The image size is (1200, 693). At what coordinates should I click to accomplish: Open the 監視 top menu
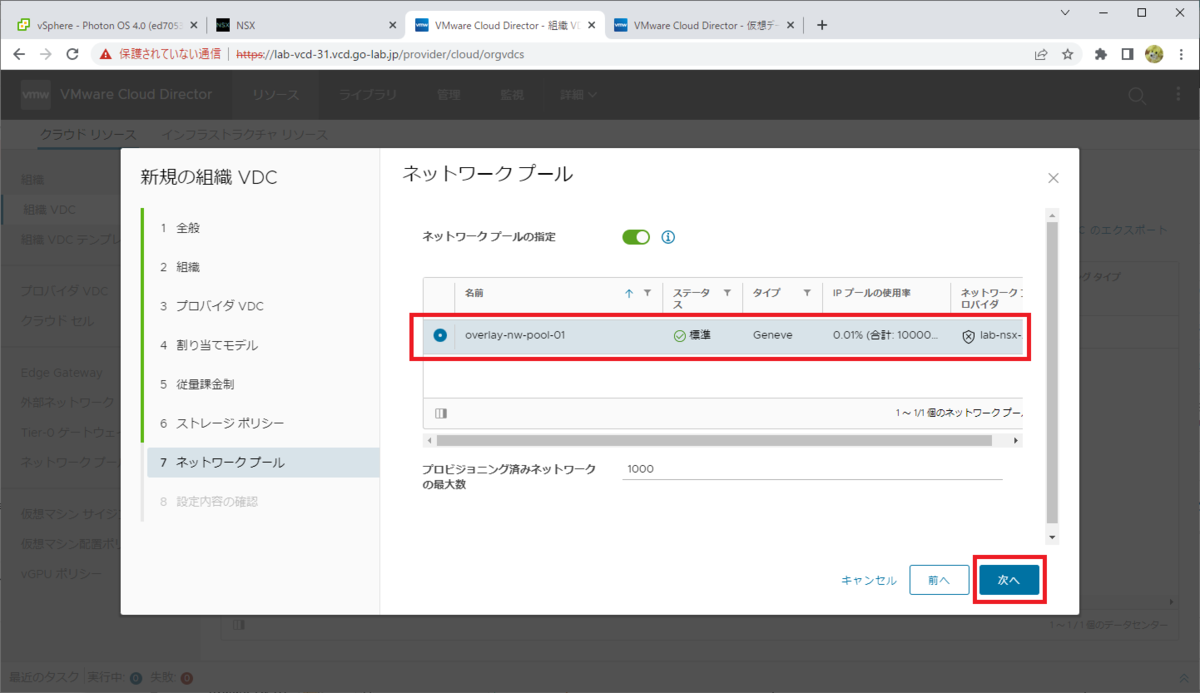click(511, 95)
